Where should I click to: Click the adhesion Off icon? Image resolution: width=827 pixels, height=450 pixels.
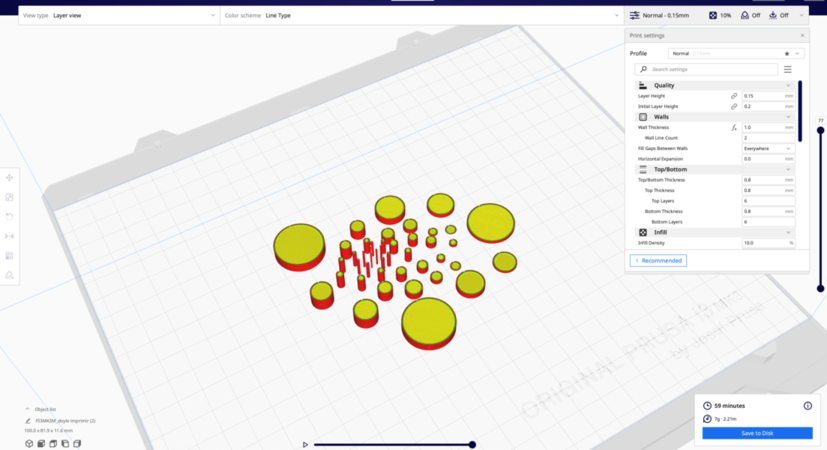coord(773,15)
